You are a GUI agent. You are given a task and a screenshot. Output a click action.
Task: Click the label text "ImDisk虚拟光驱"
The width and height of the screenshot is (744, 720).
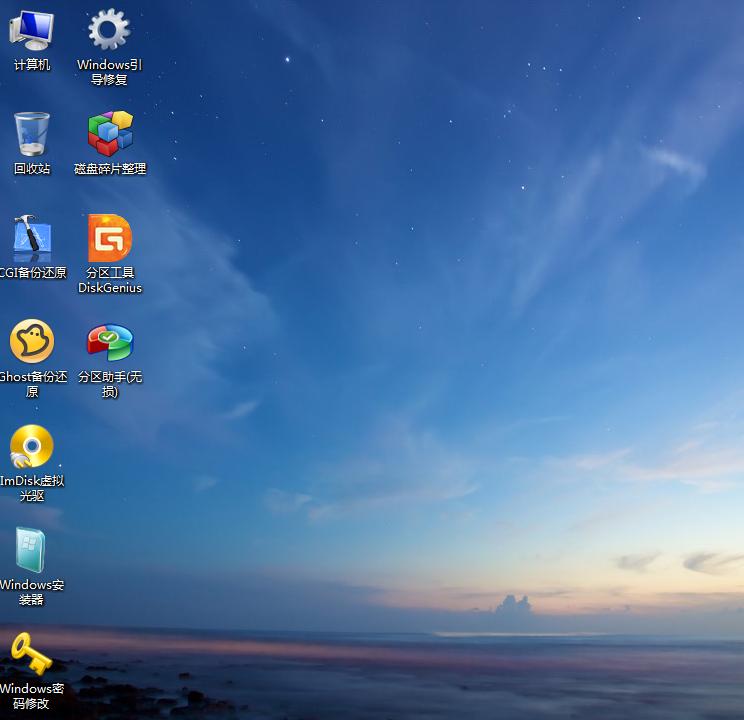pyautogui.click(x=32, y=488)
